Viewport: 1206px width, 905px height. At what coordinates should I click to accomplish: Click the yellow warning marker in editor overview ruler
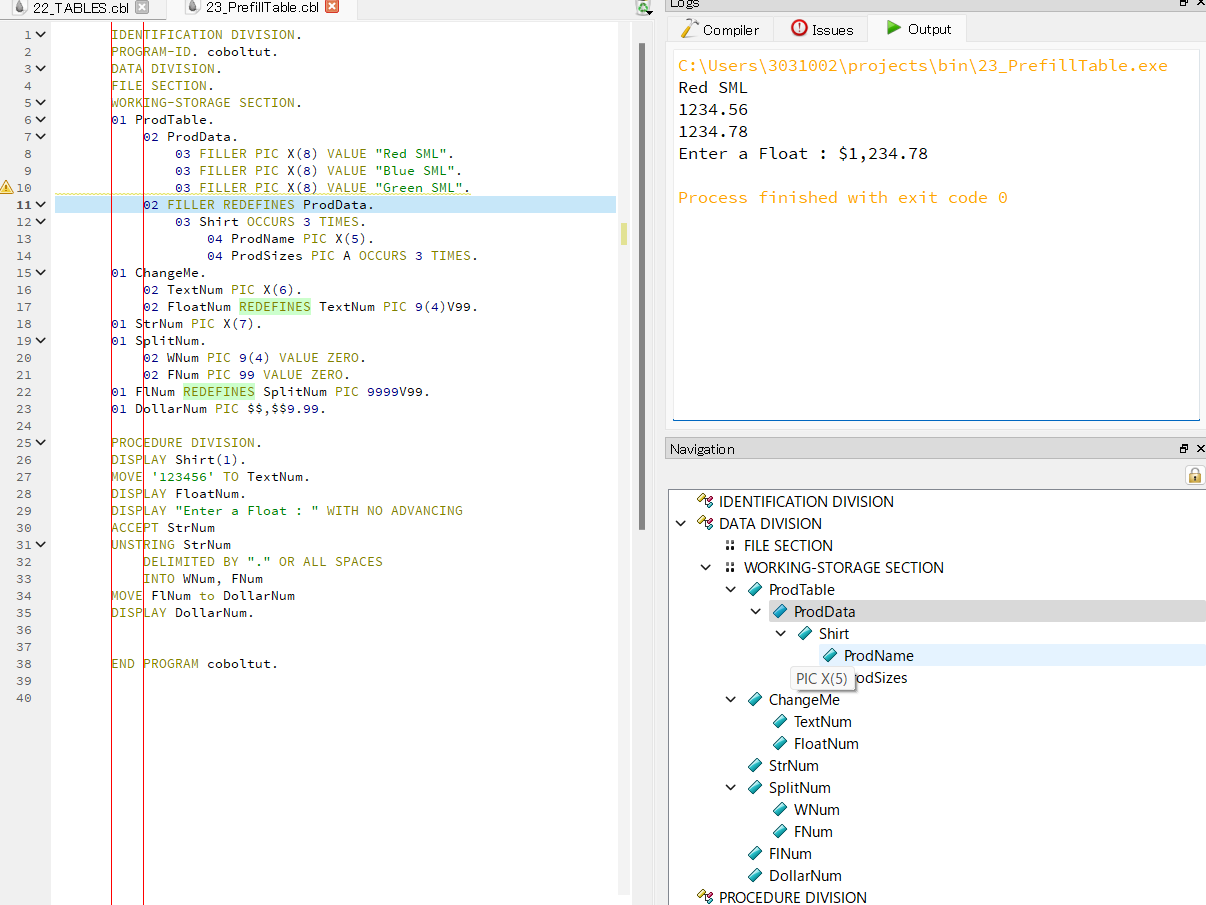[624, 234]
